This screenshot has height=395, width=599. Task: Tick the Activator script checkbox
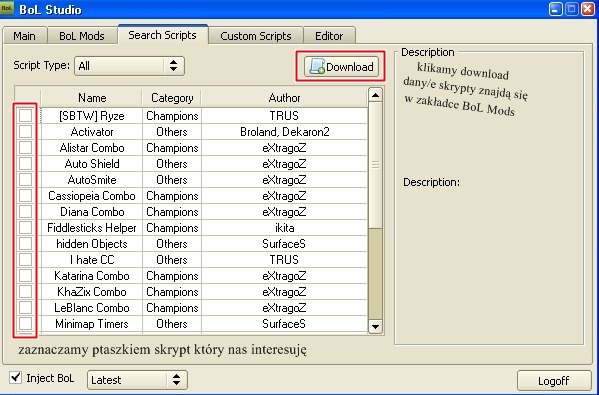click(26, 131)
